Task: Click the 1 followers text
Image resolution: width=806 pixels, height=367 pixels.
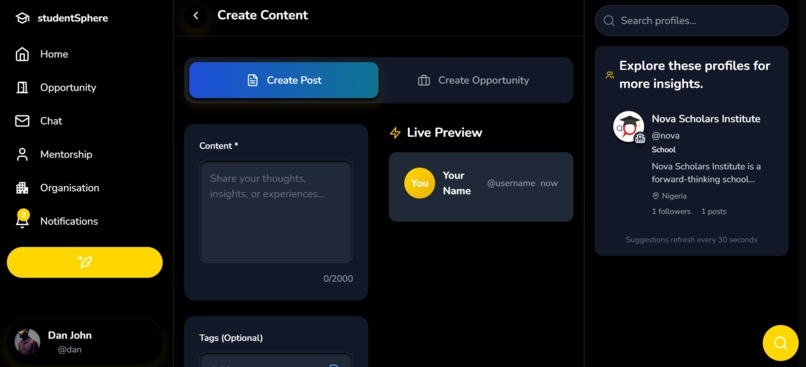Action: [671, 211]
